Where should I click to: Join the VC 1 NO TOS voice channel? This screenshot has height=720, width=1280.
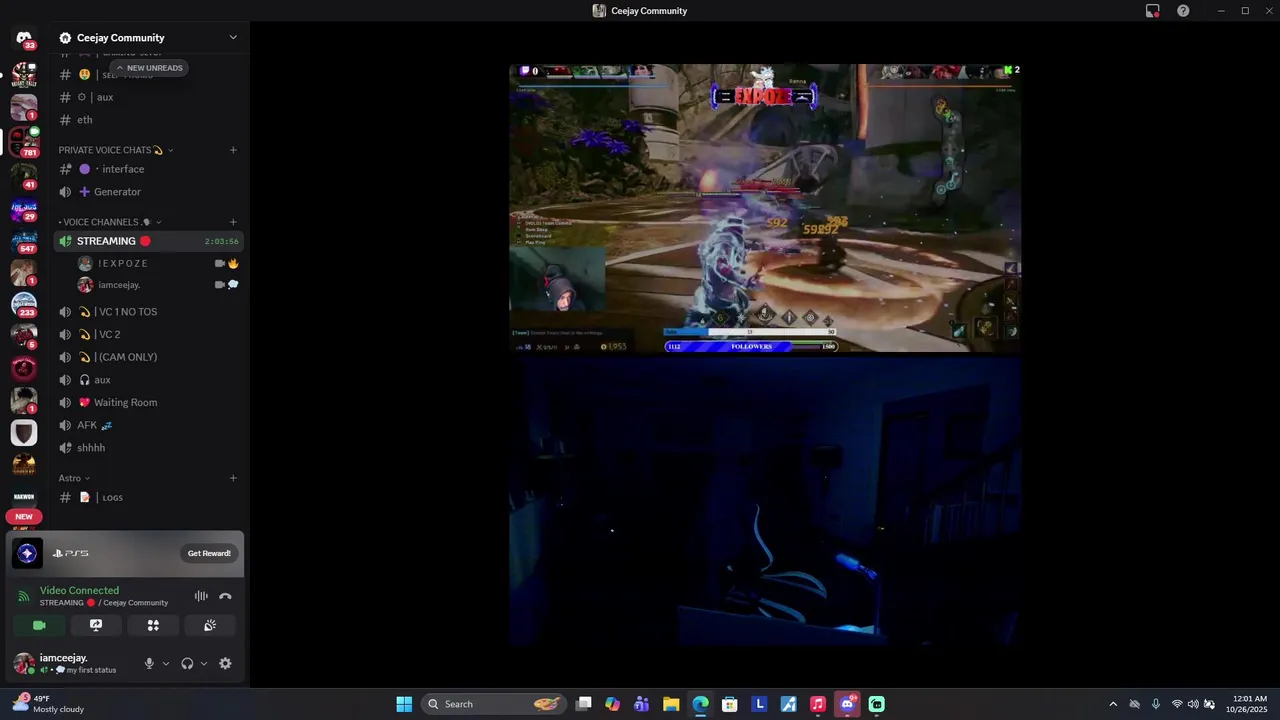tap(149, 312)
